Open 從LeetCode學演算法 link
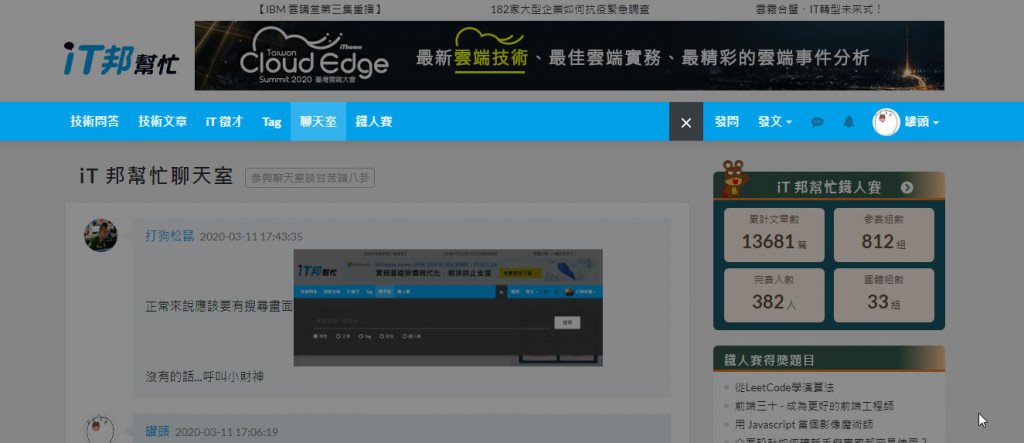 [784, 387]
